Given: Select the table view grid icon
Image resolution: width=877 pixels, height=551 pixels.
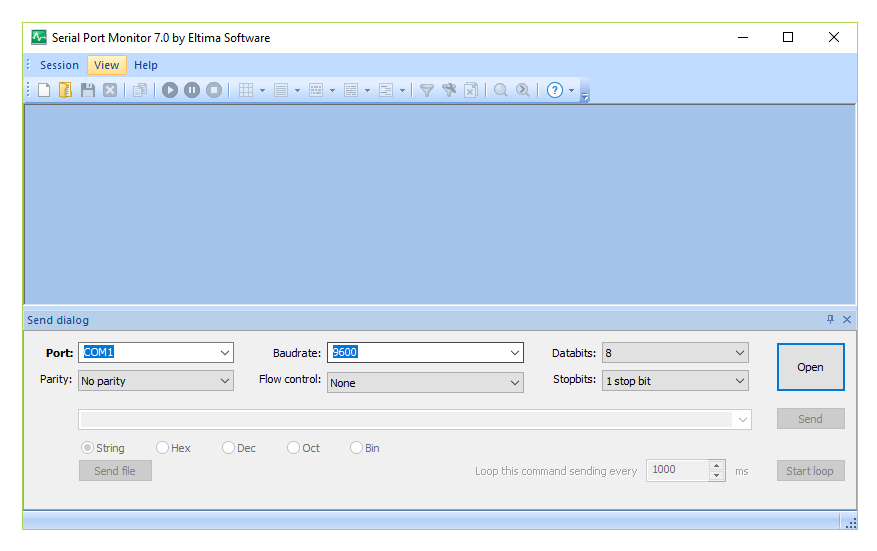Looking at the screenshot, I should tap(246, 90).
